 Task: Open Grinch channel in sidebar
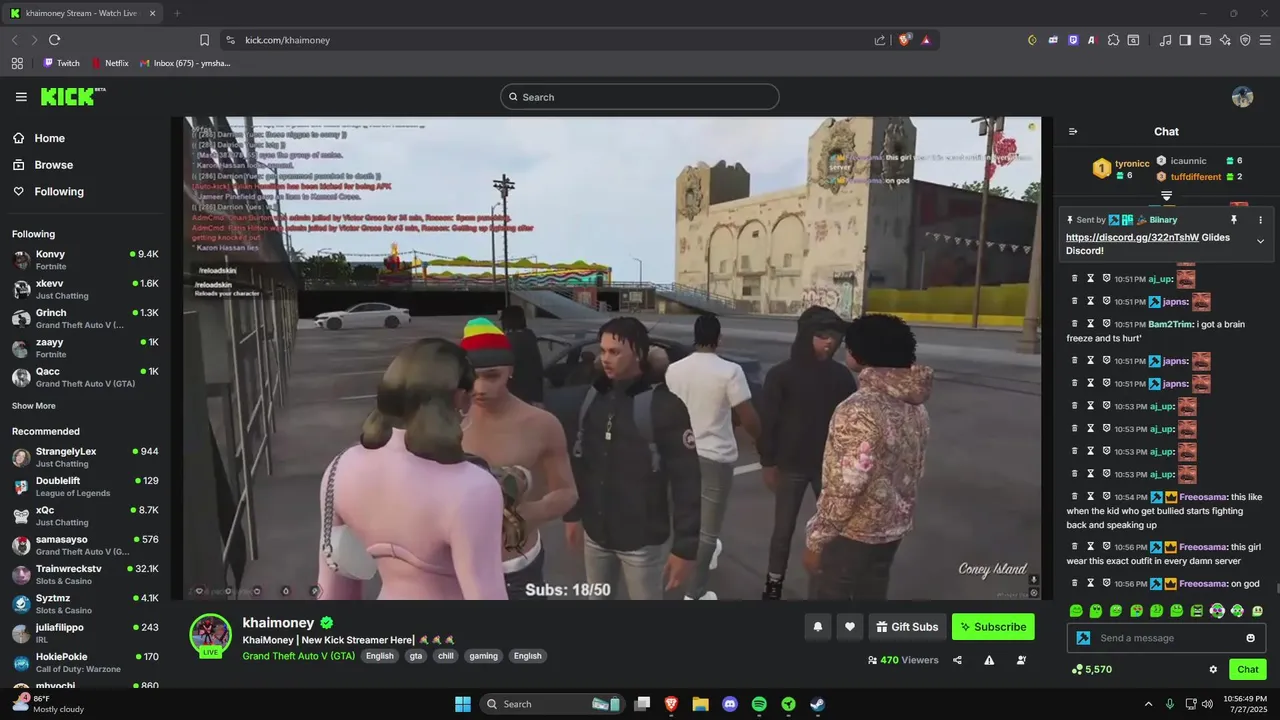click(x=85, y=318)
